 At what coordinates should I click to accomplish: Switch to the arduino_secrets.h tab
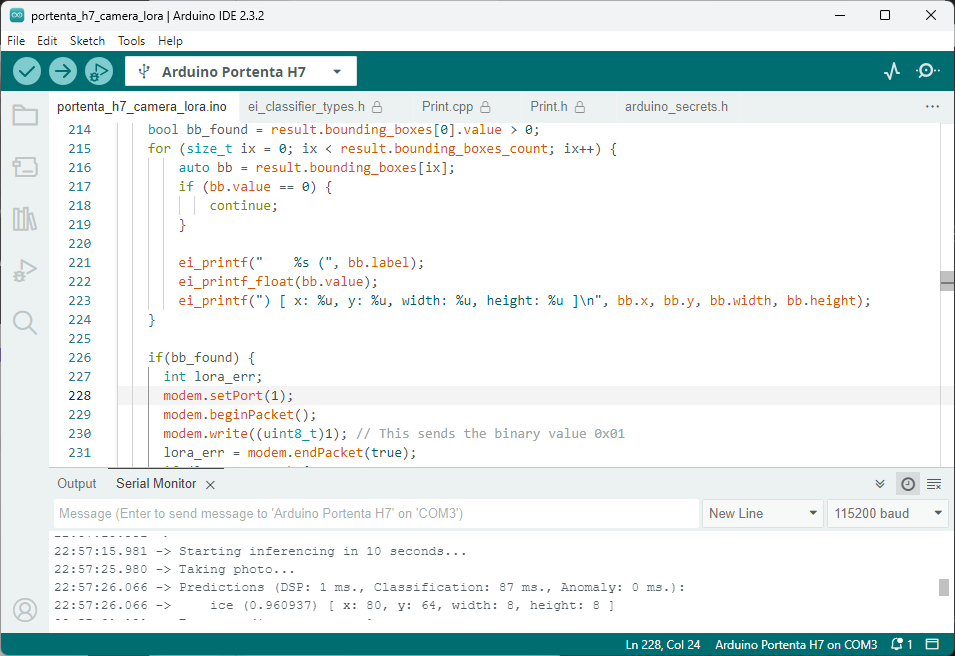click(x=676, y=107)
